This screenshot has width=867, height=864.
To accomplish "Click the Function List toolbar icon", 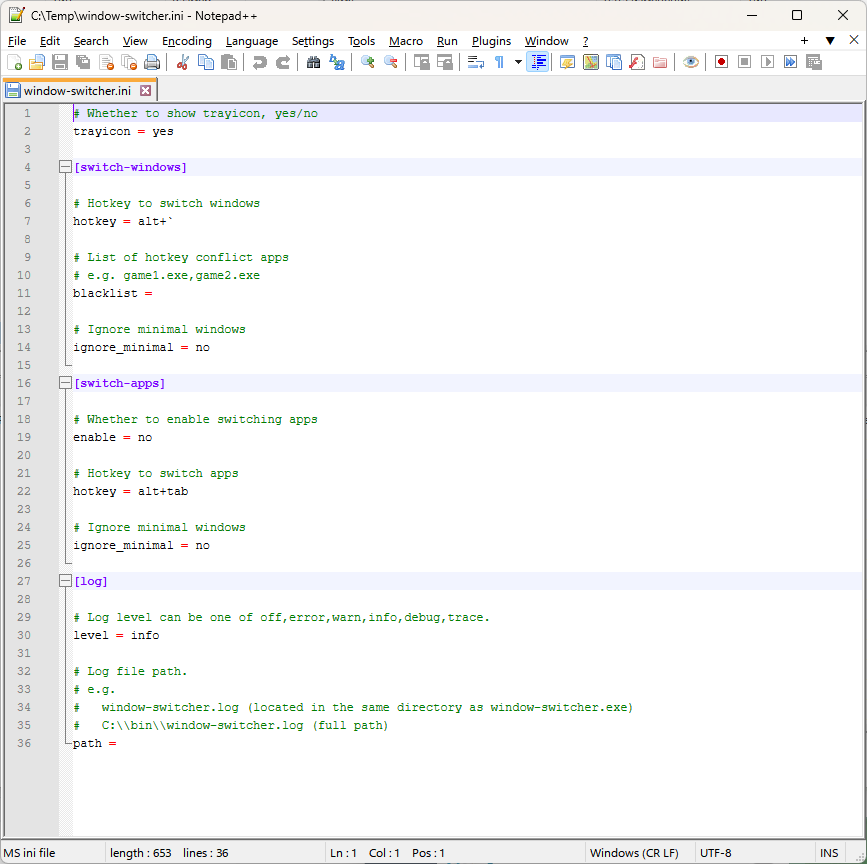I will click(x=634, y=62).
